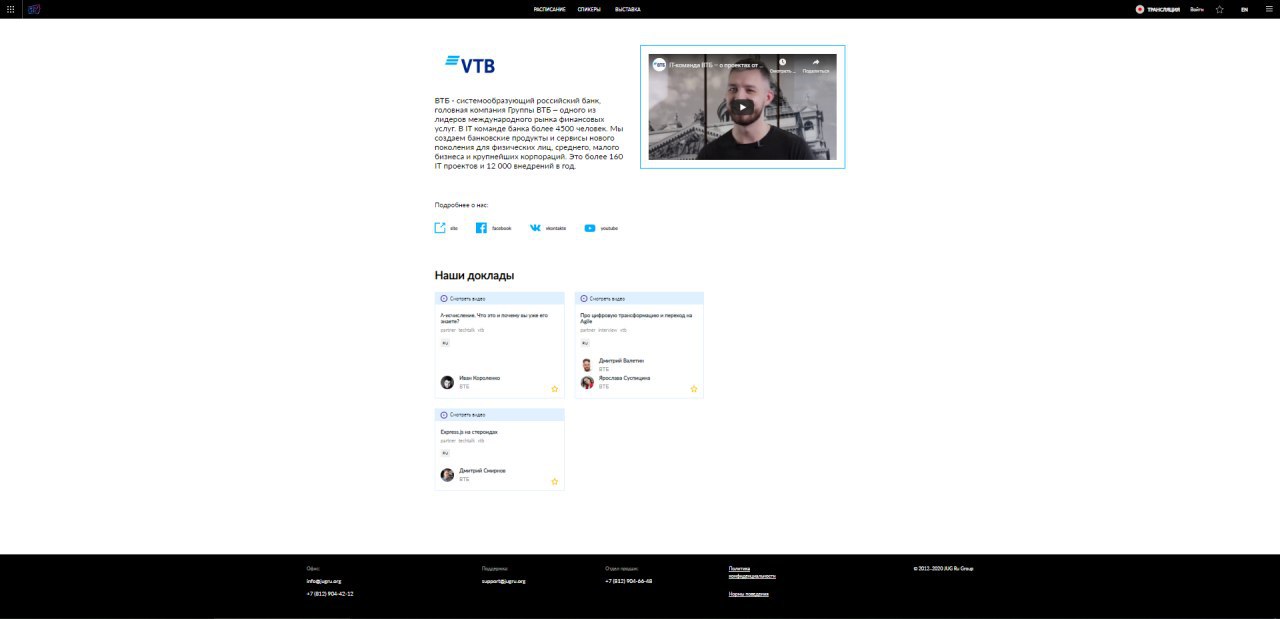
Task: Favorite the Agile transformation talk star
Action: (694, 388)
